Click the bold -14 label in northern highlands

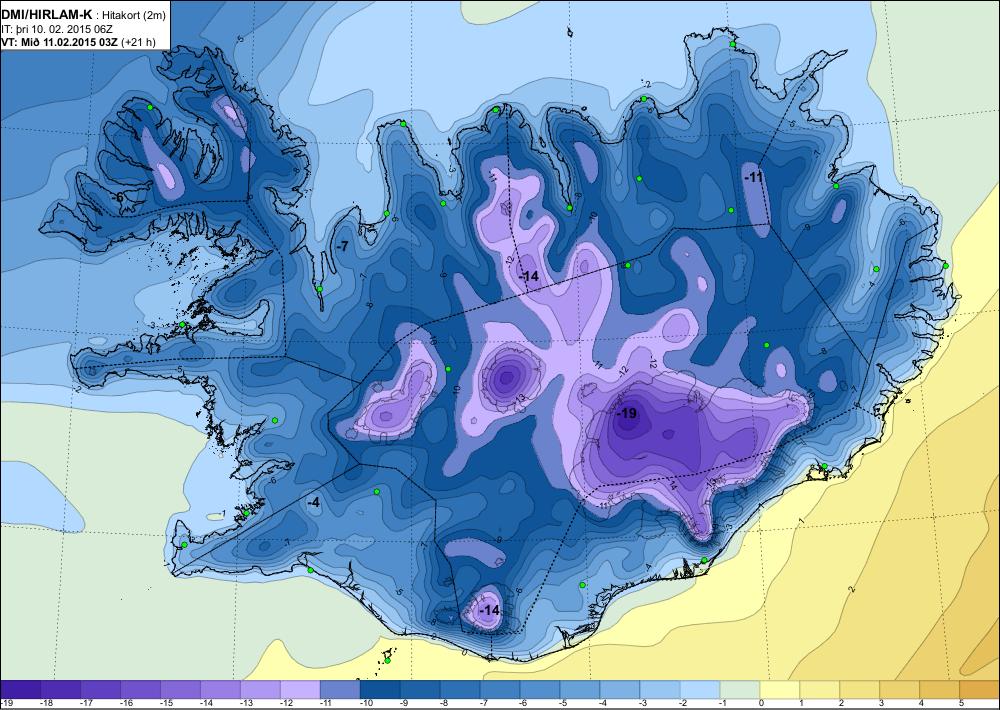528,276
